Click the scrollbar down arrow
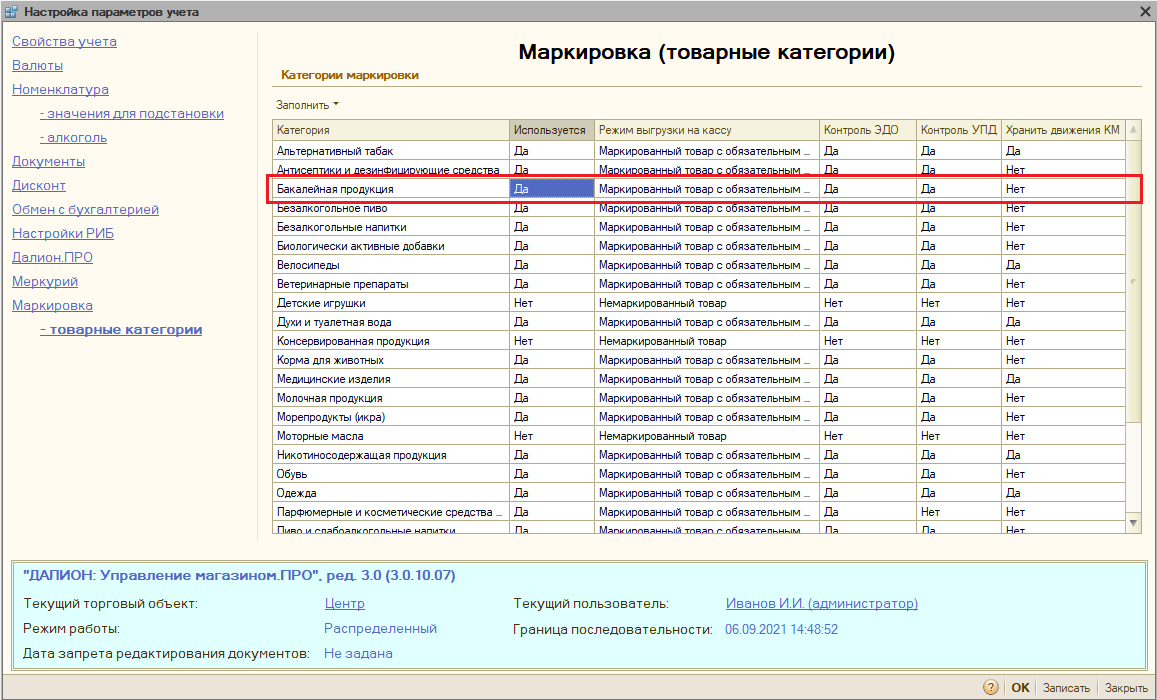Image resolution: width=1157 pixels, height=700 pixels. [1133, 522]
